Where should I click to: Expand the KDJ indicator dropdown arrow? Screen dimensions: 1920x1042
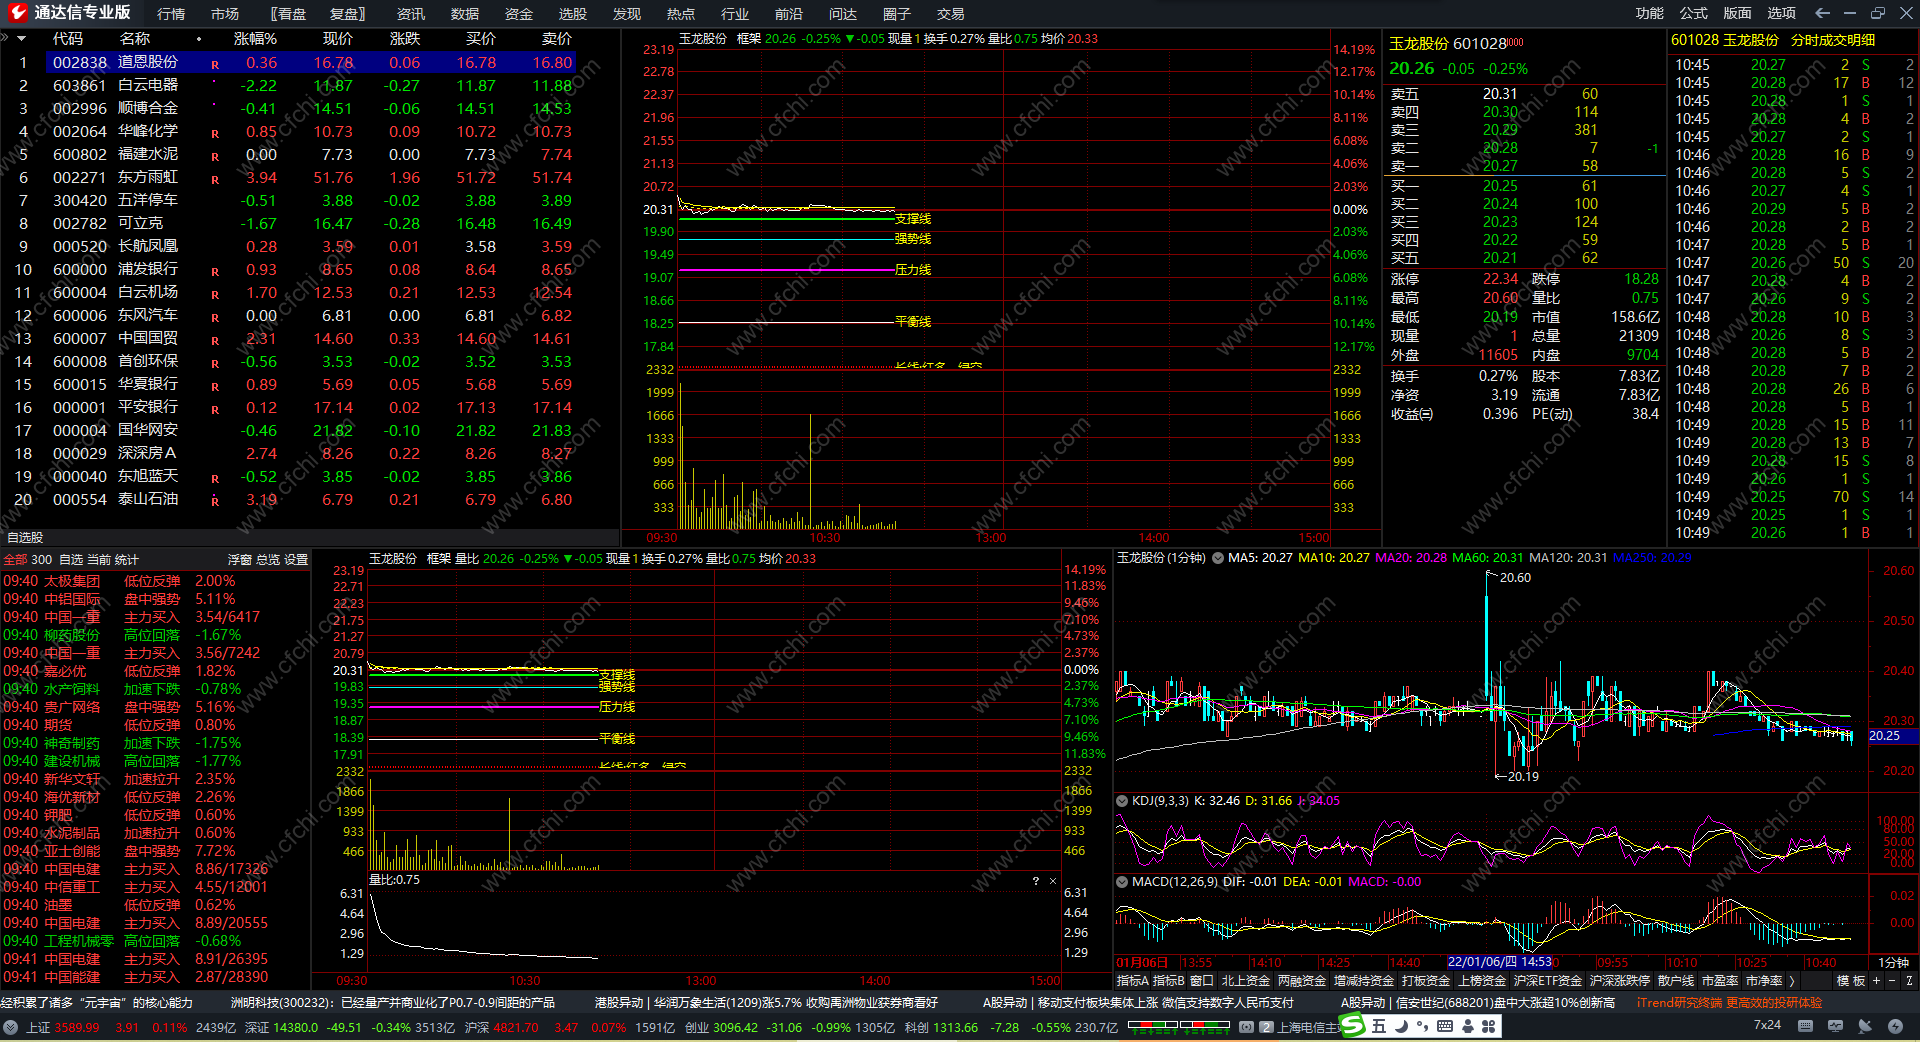tap(1122, 801)
